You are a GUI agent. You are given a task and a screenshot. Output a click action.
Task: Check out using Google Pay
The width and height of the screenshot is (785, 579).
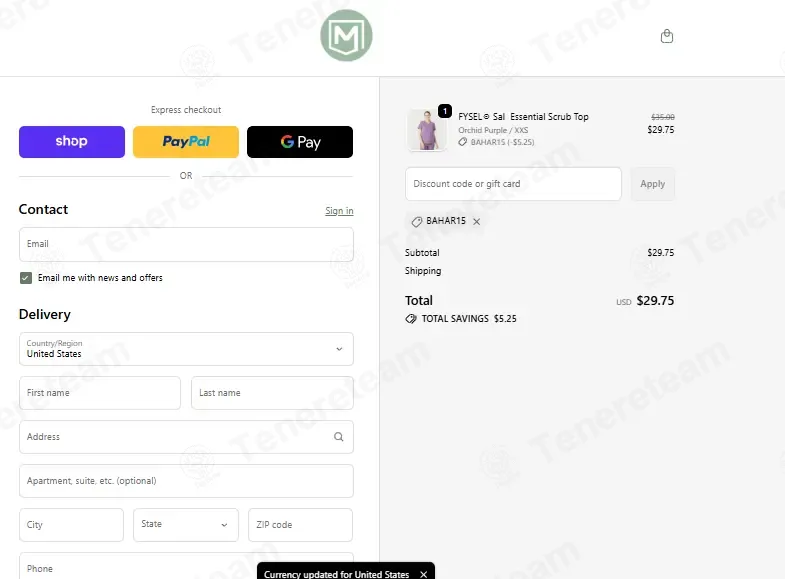point(300,142)
